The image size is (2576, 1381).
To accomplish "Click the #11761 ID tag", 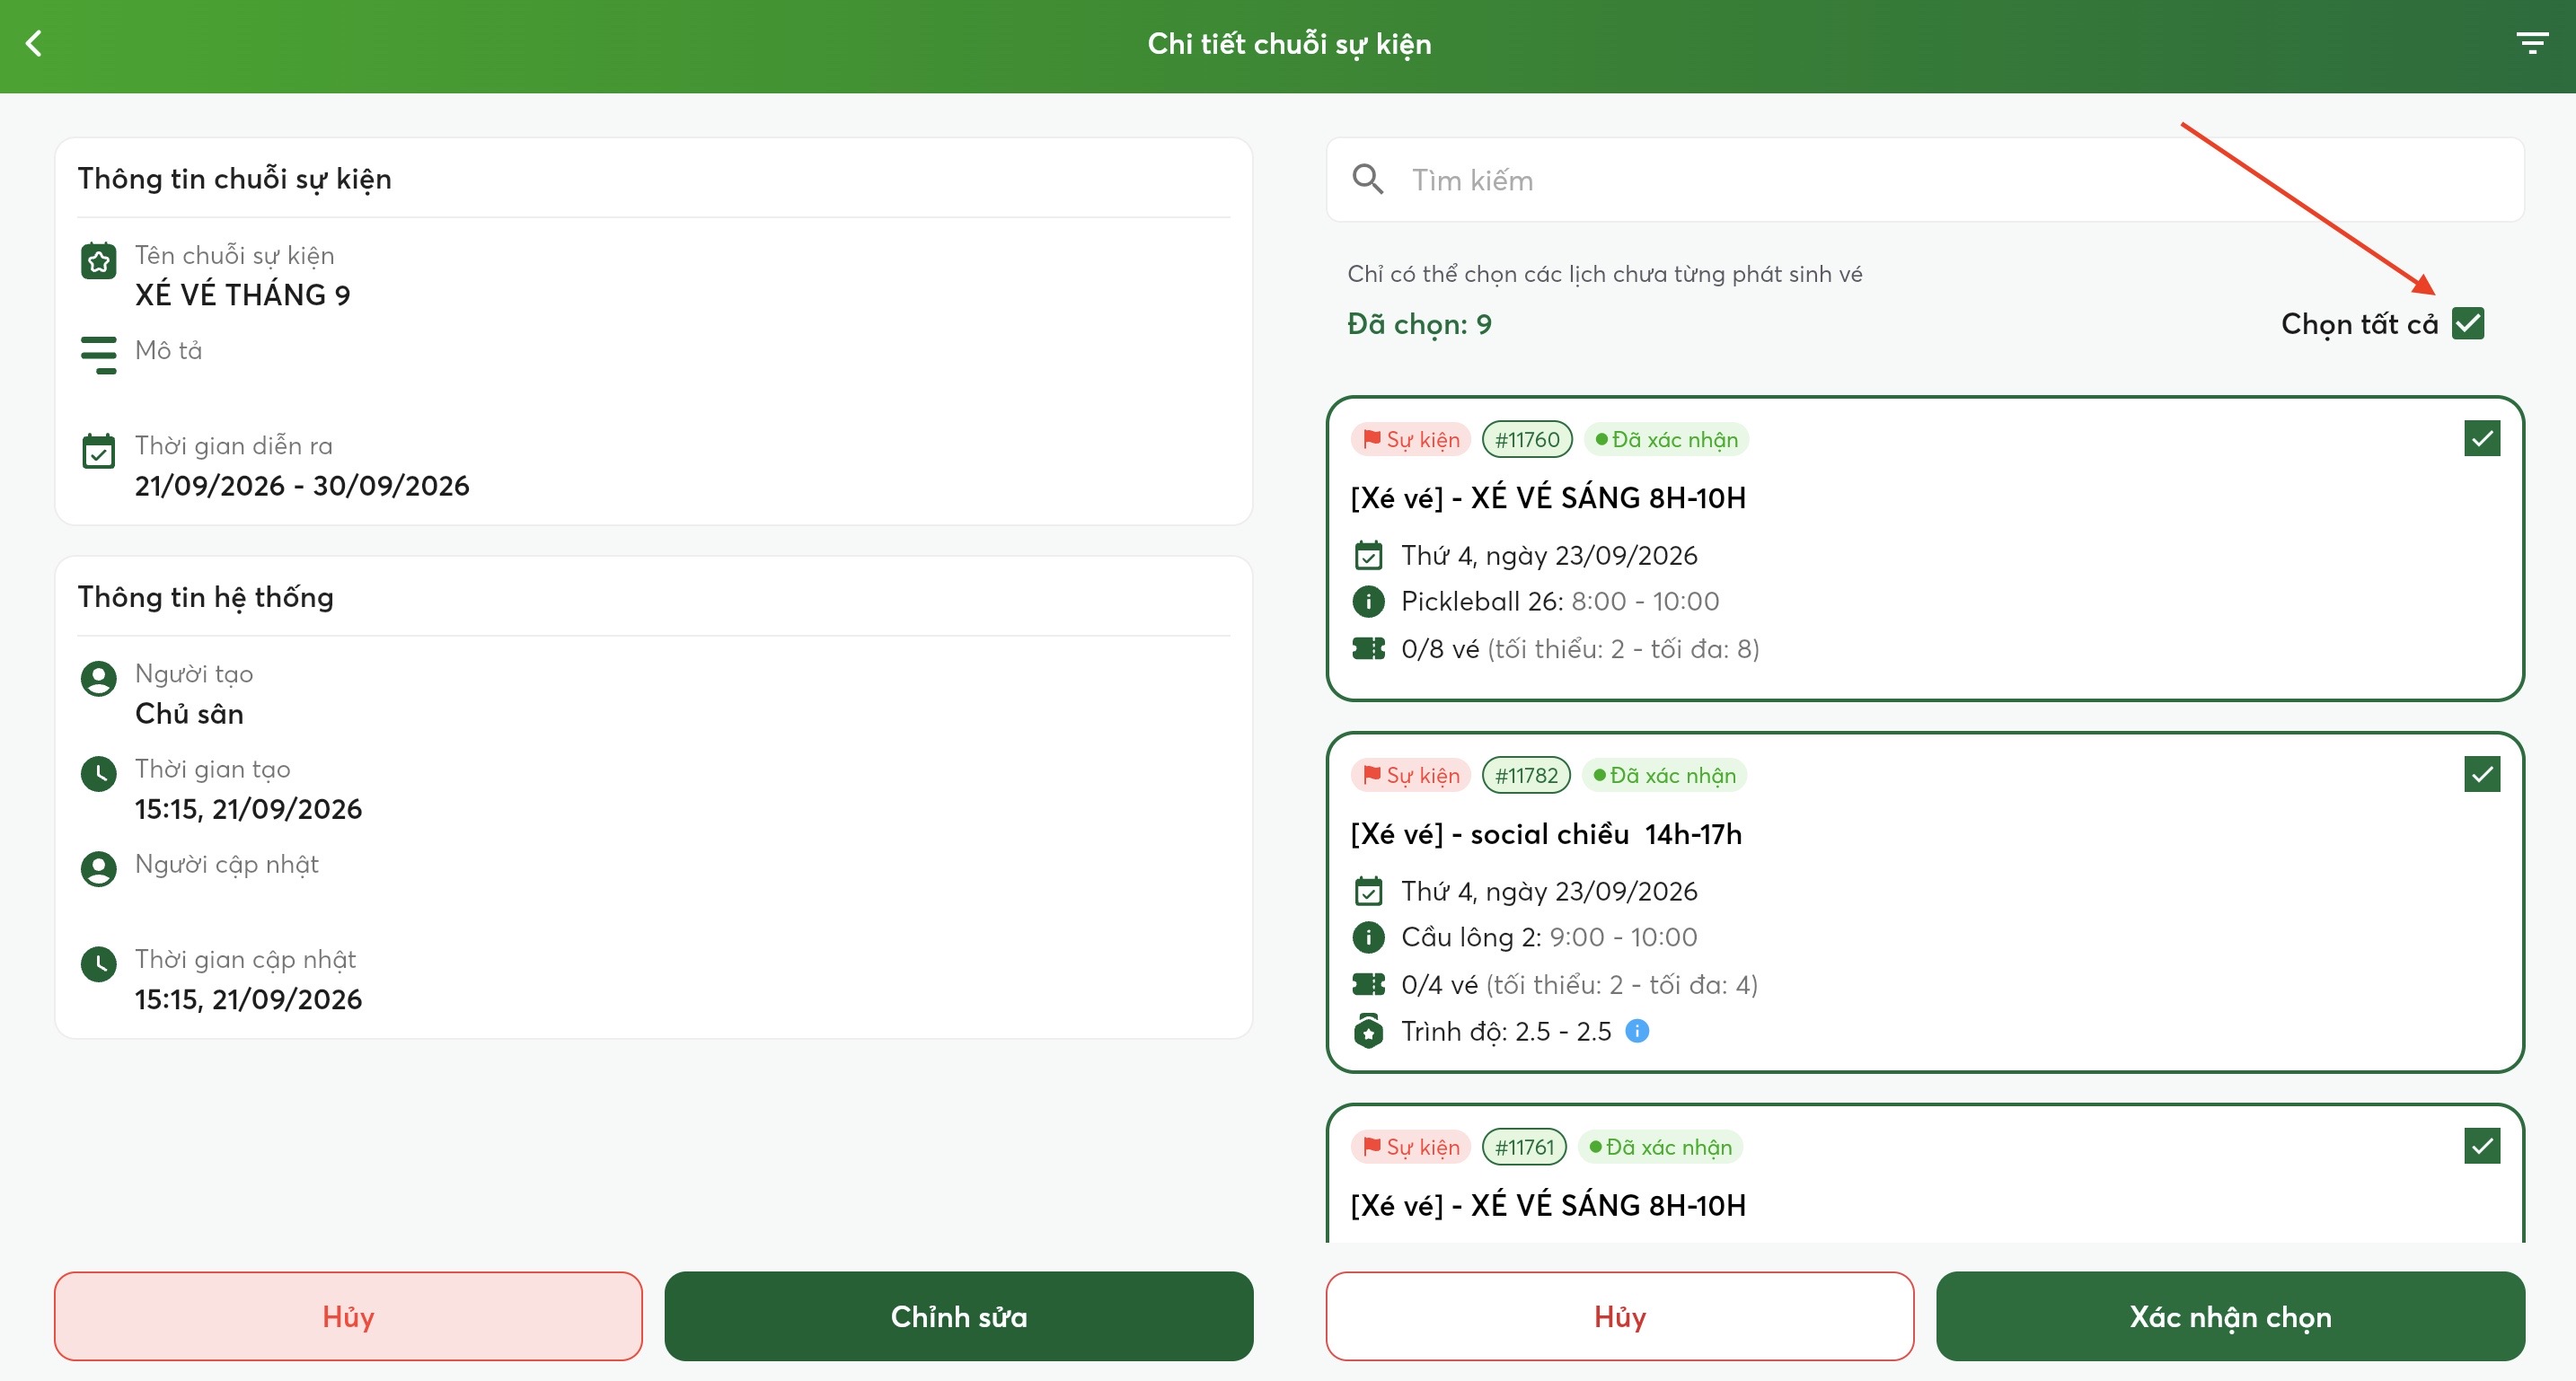I will [x=1524, y=1147].
